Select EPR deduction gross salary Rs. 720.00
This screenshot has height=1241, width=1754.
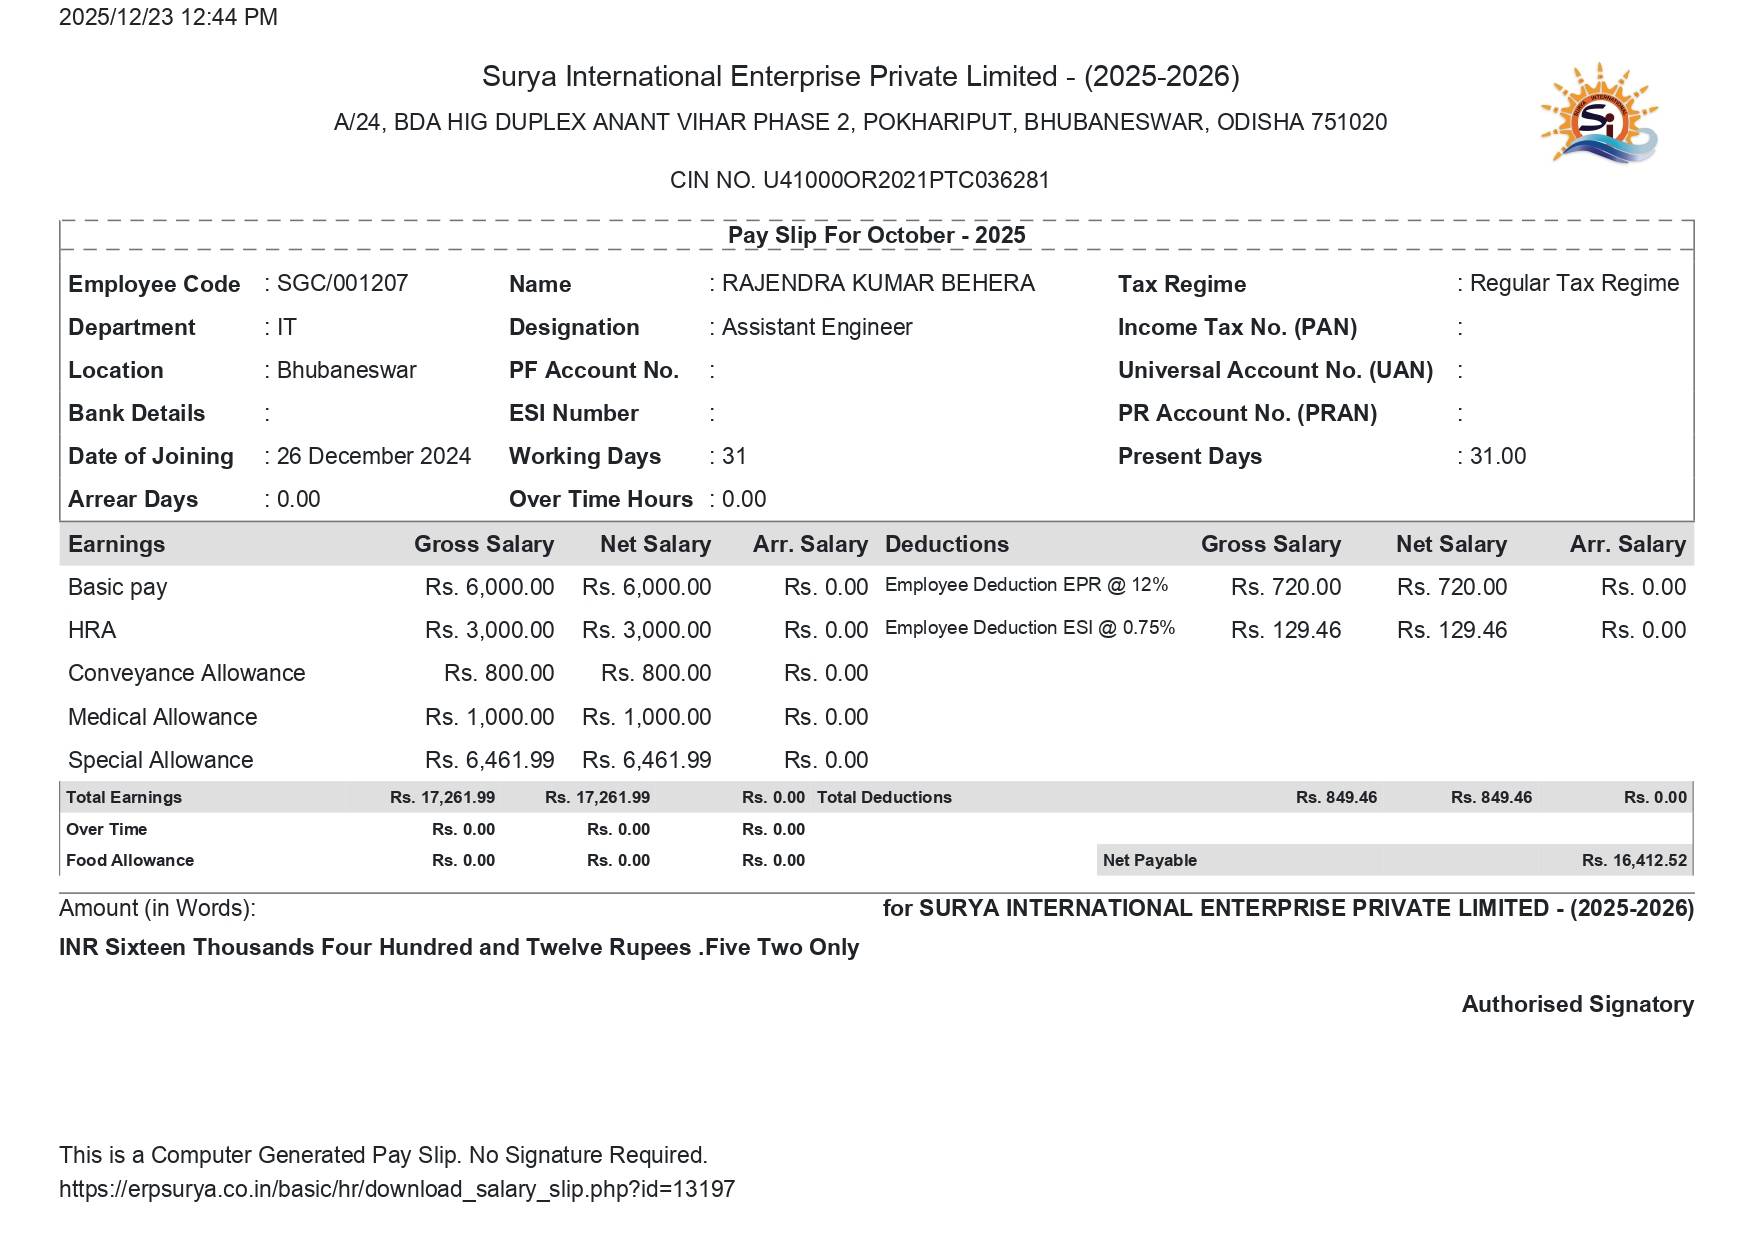click(1286, 587)
